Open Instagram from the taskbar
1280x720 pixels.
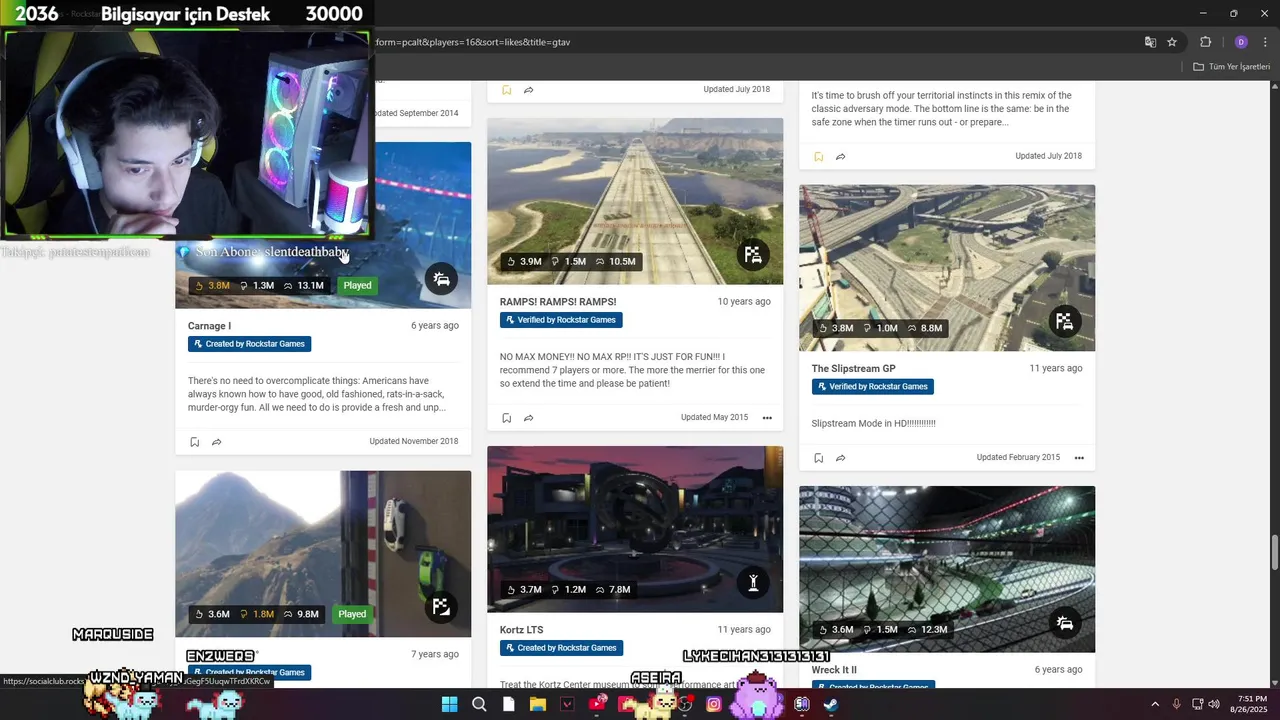pos(714,704)
